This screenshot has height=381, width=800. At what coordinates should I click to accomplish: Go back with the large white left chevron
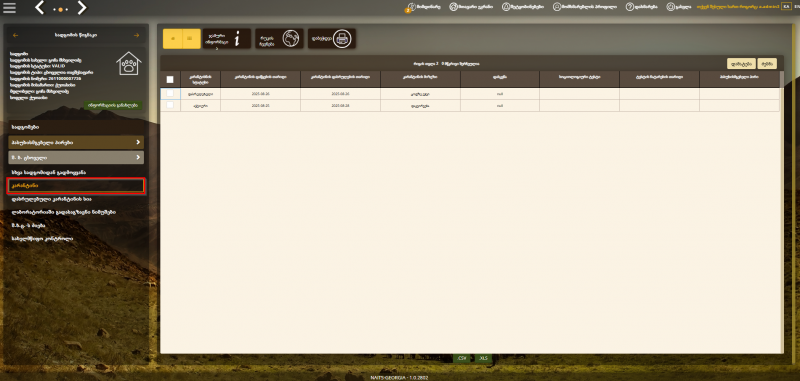tap(40, 8)
